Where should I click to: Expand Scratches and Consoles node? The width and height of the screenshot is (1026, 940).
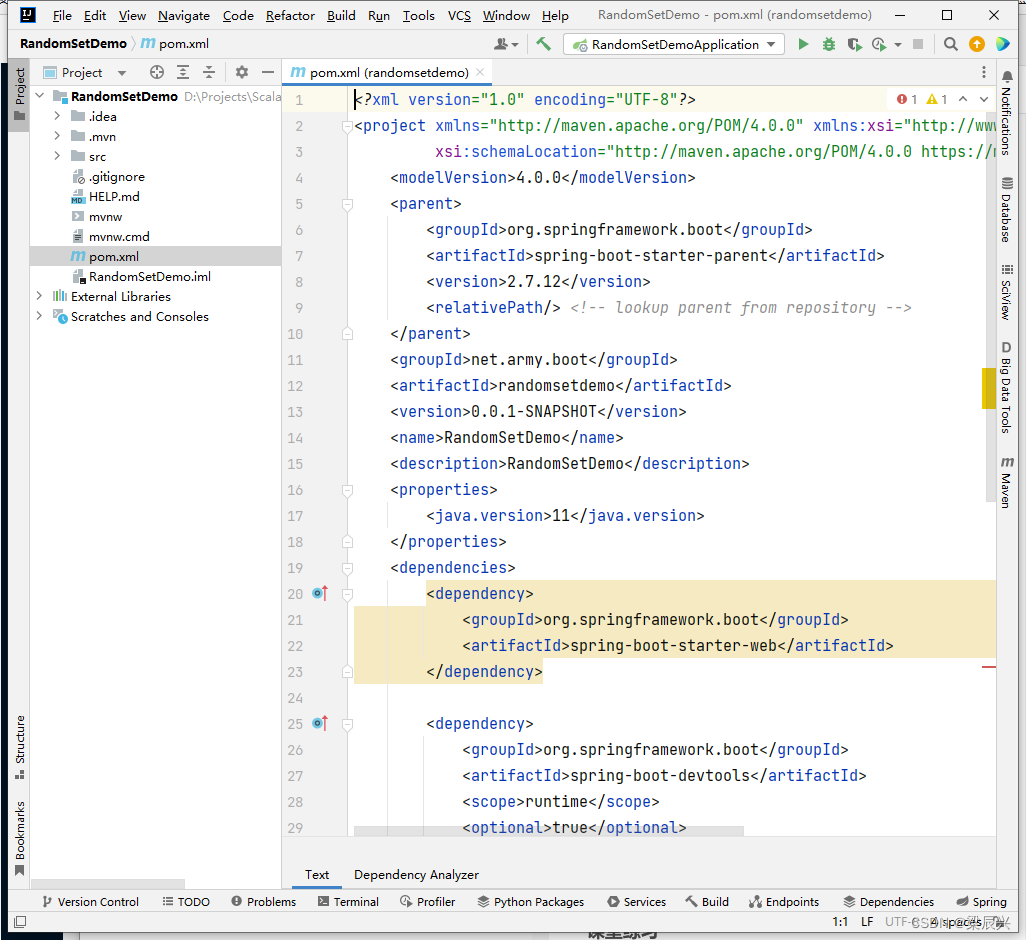39,316
